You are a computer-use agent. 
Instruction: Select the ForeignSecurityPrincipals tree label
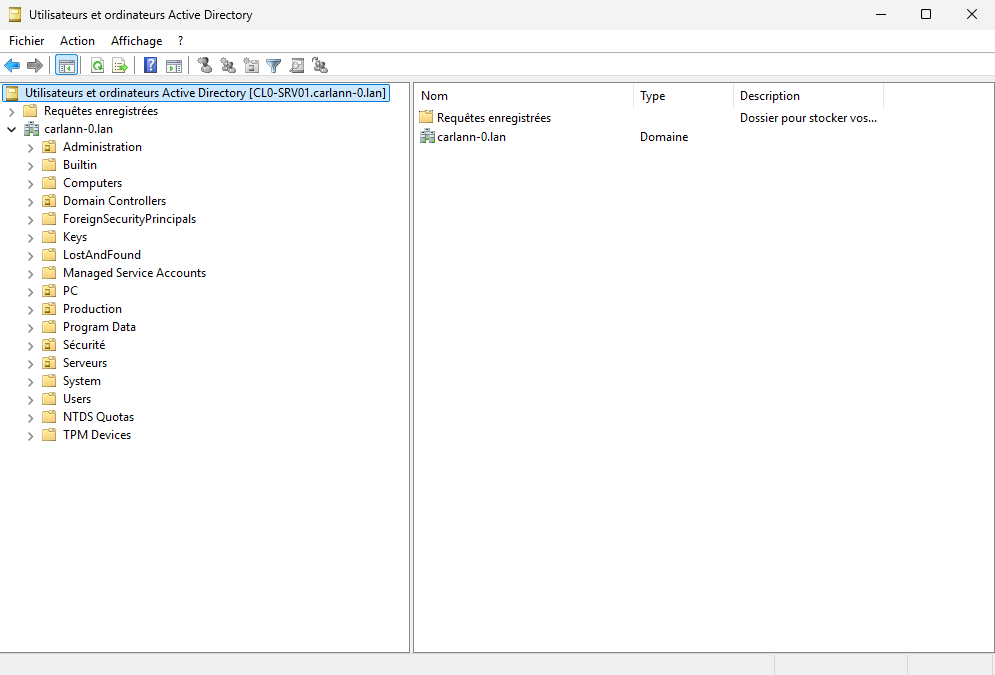point(129,219)
